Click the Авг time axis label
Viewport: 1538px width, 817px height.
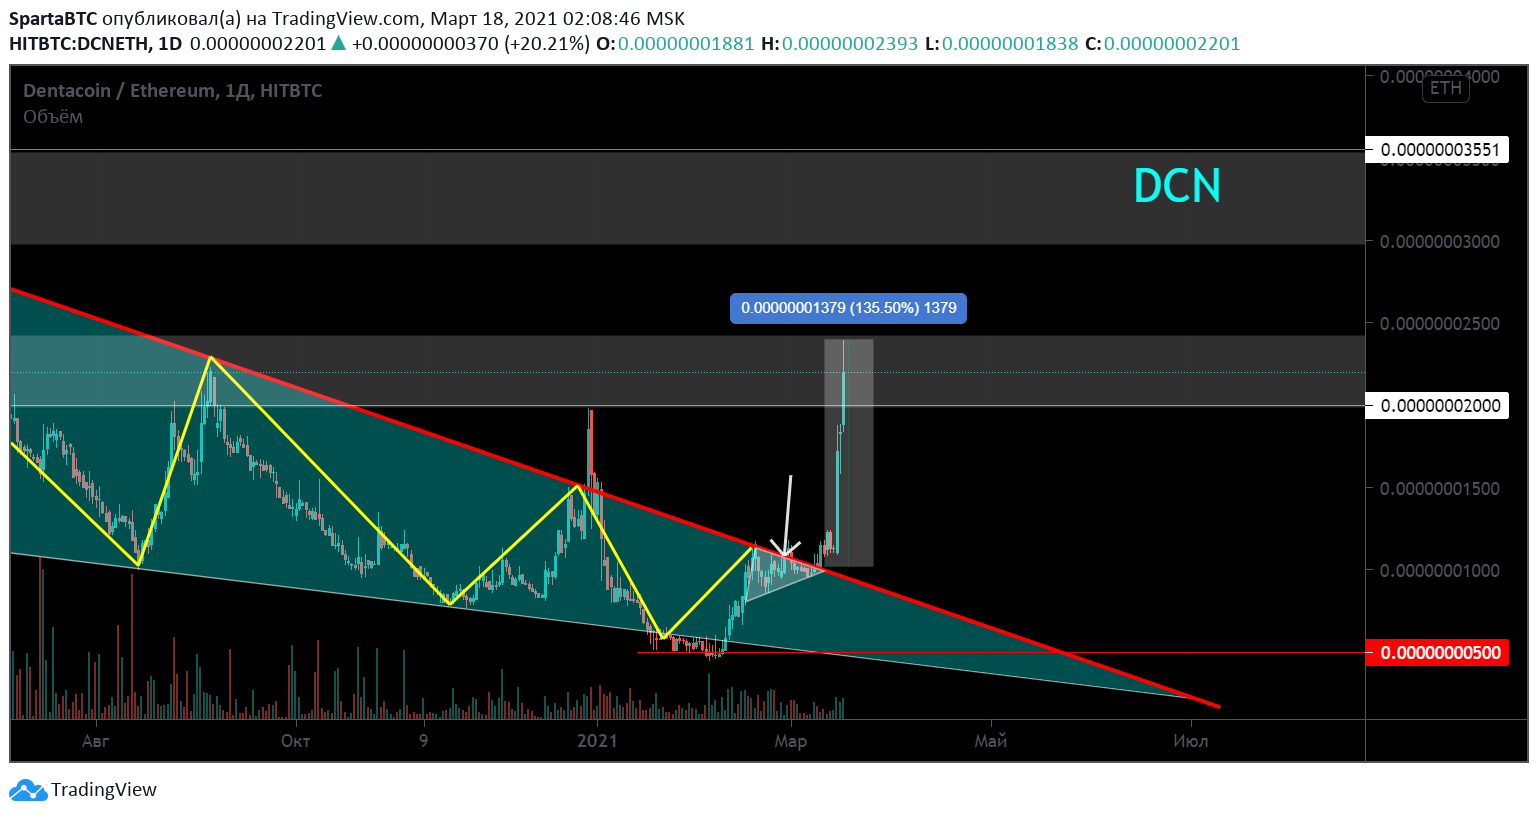(x=95, y=741)
